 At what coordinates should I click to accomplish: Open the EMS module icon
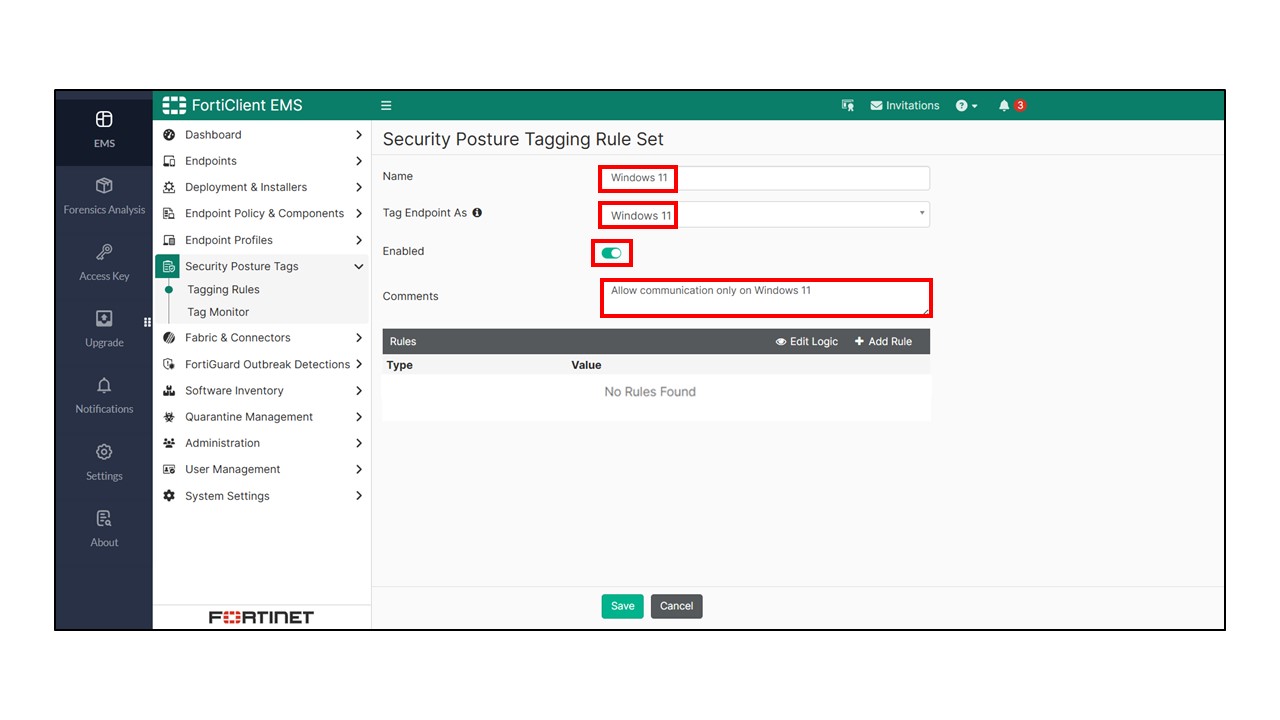(104, 120)
